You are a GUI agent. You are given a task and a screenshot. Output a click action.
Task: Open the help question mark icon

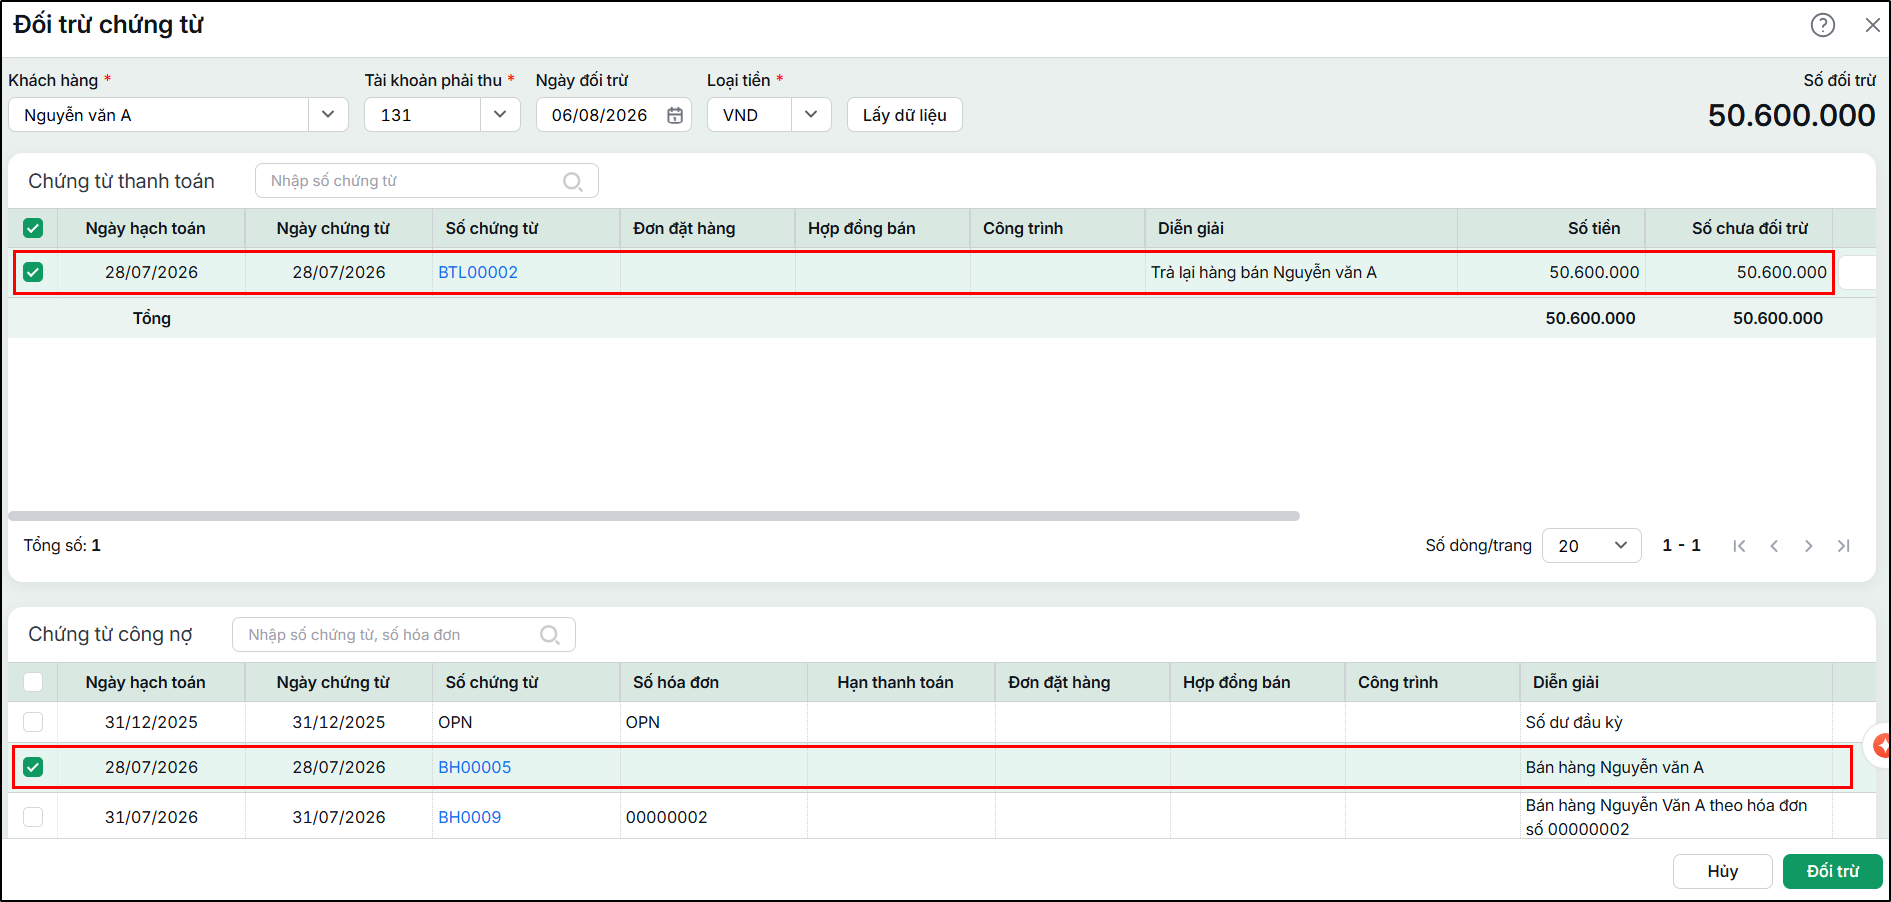click(1822, 25)
